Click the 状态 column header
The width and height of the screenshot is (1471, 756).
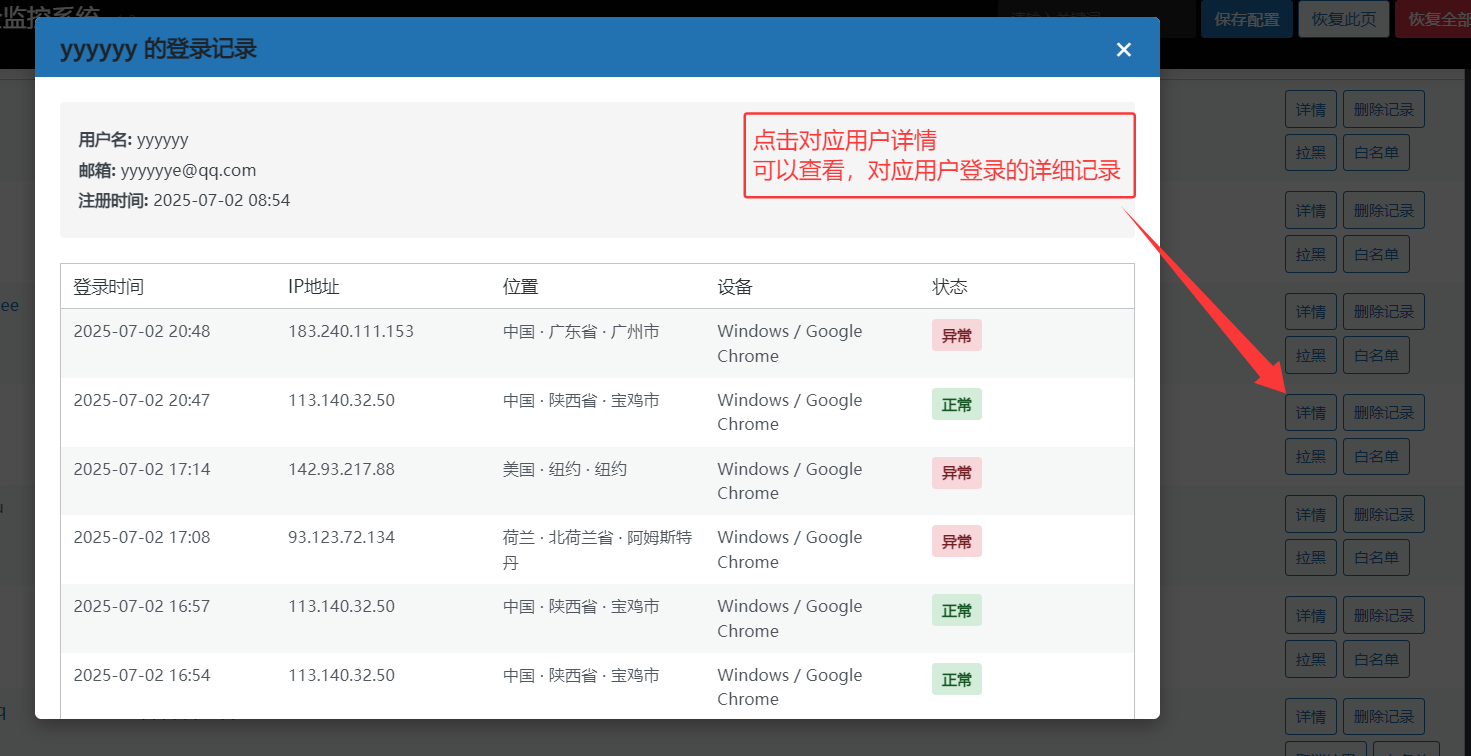click(949, 287)
